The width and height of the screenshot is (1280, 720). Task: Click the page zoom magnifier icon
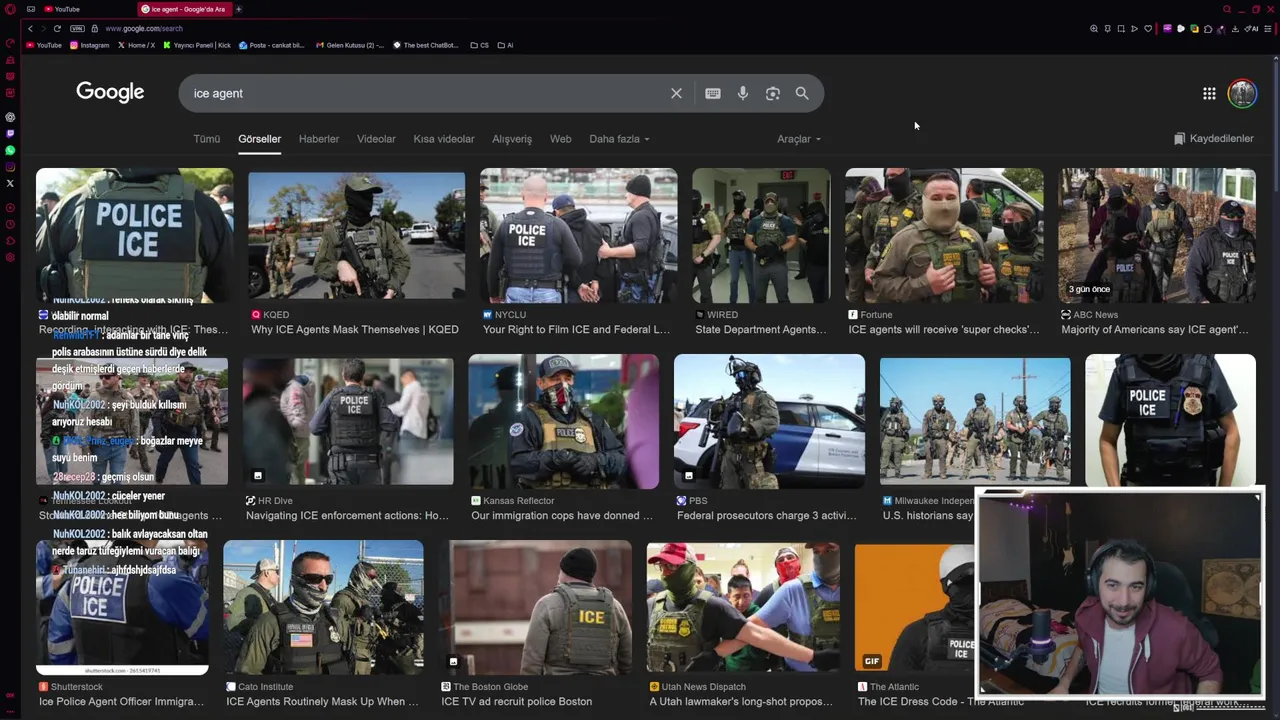point(1094,29)
